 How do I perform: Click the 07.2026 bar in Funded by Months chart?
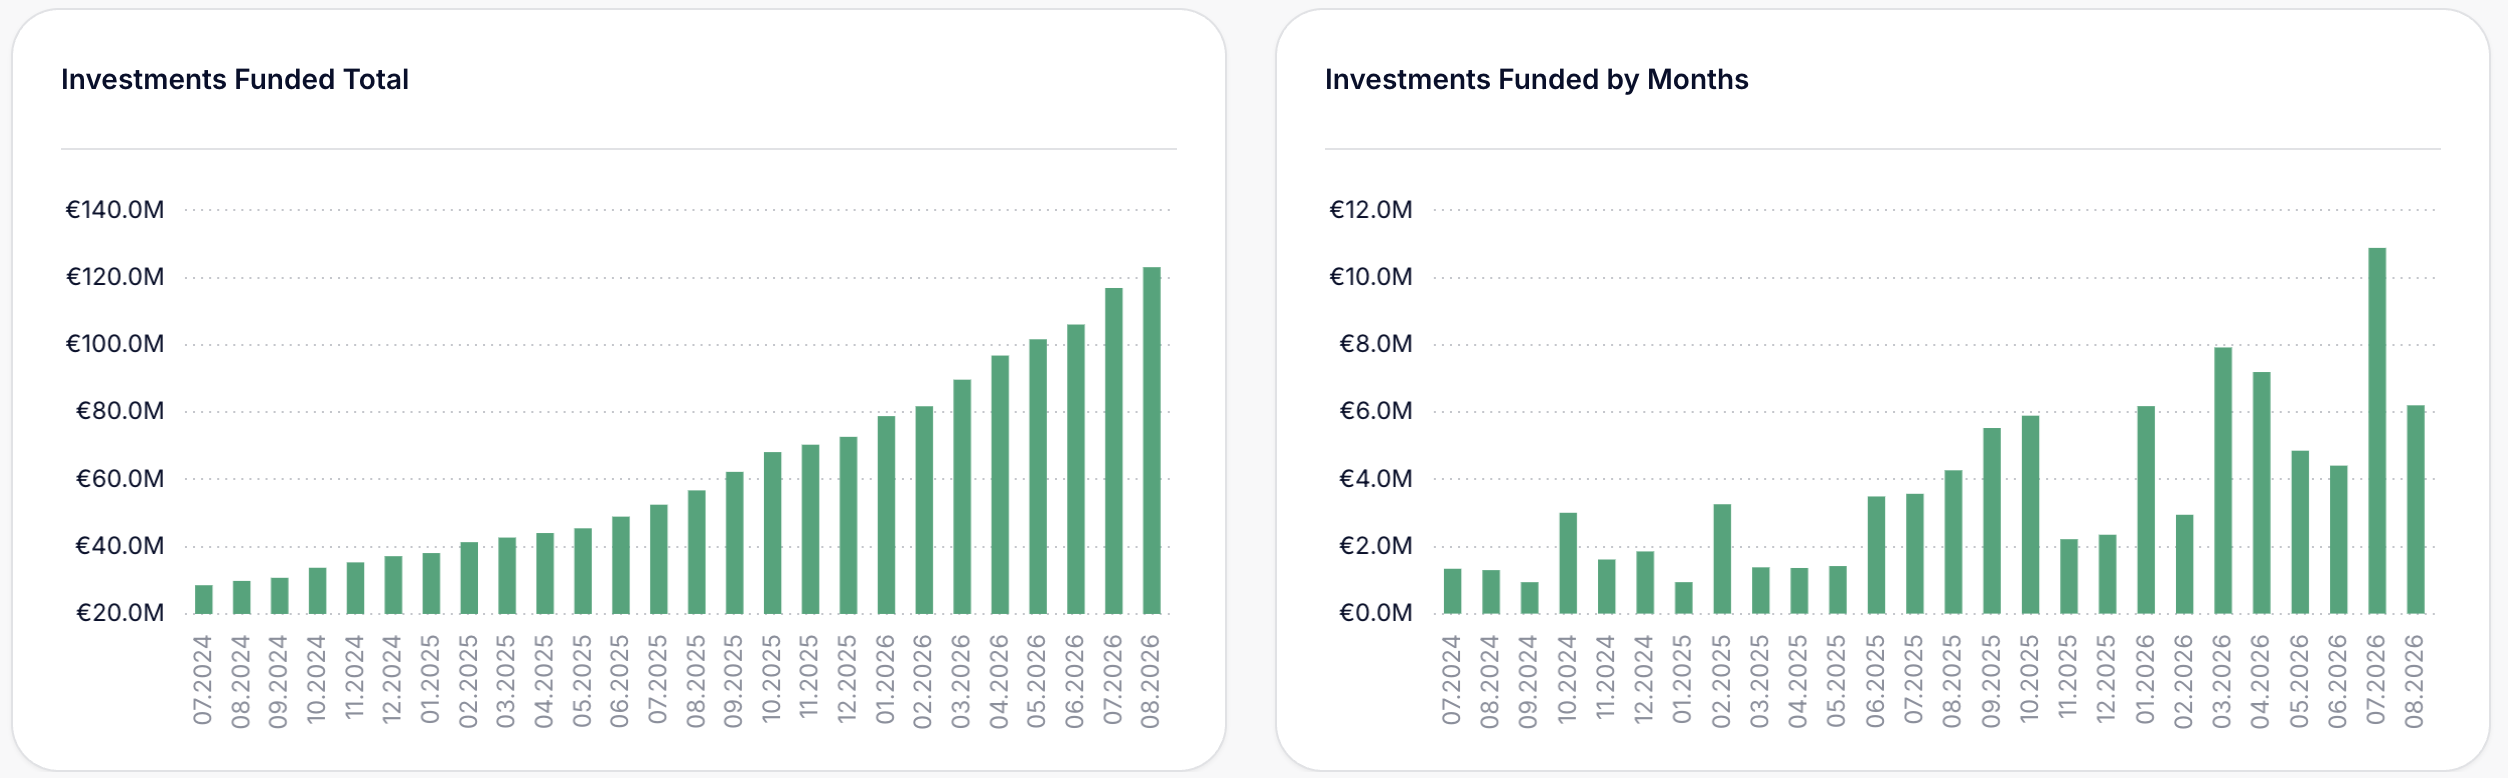pos(2377,430)
